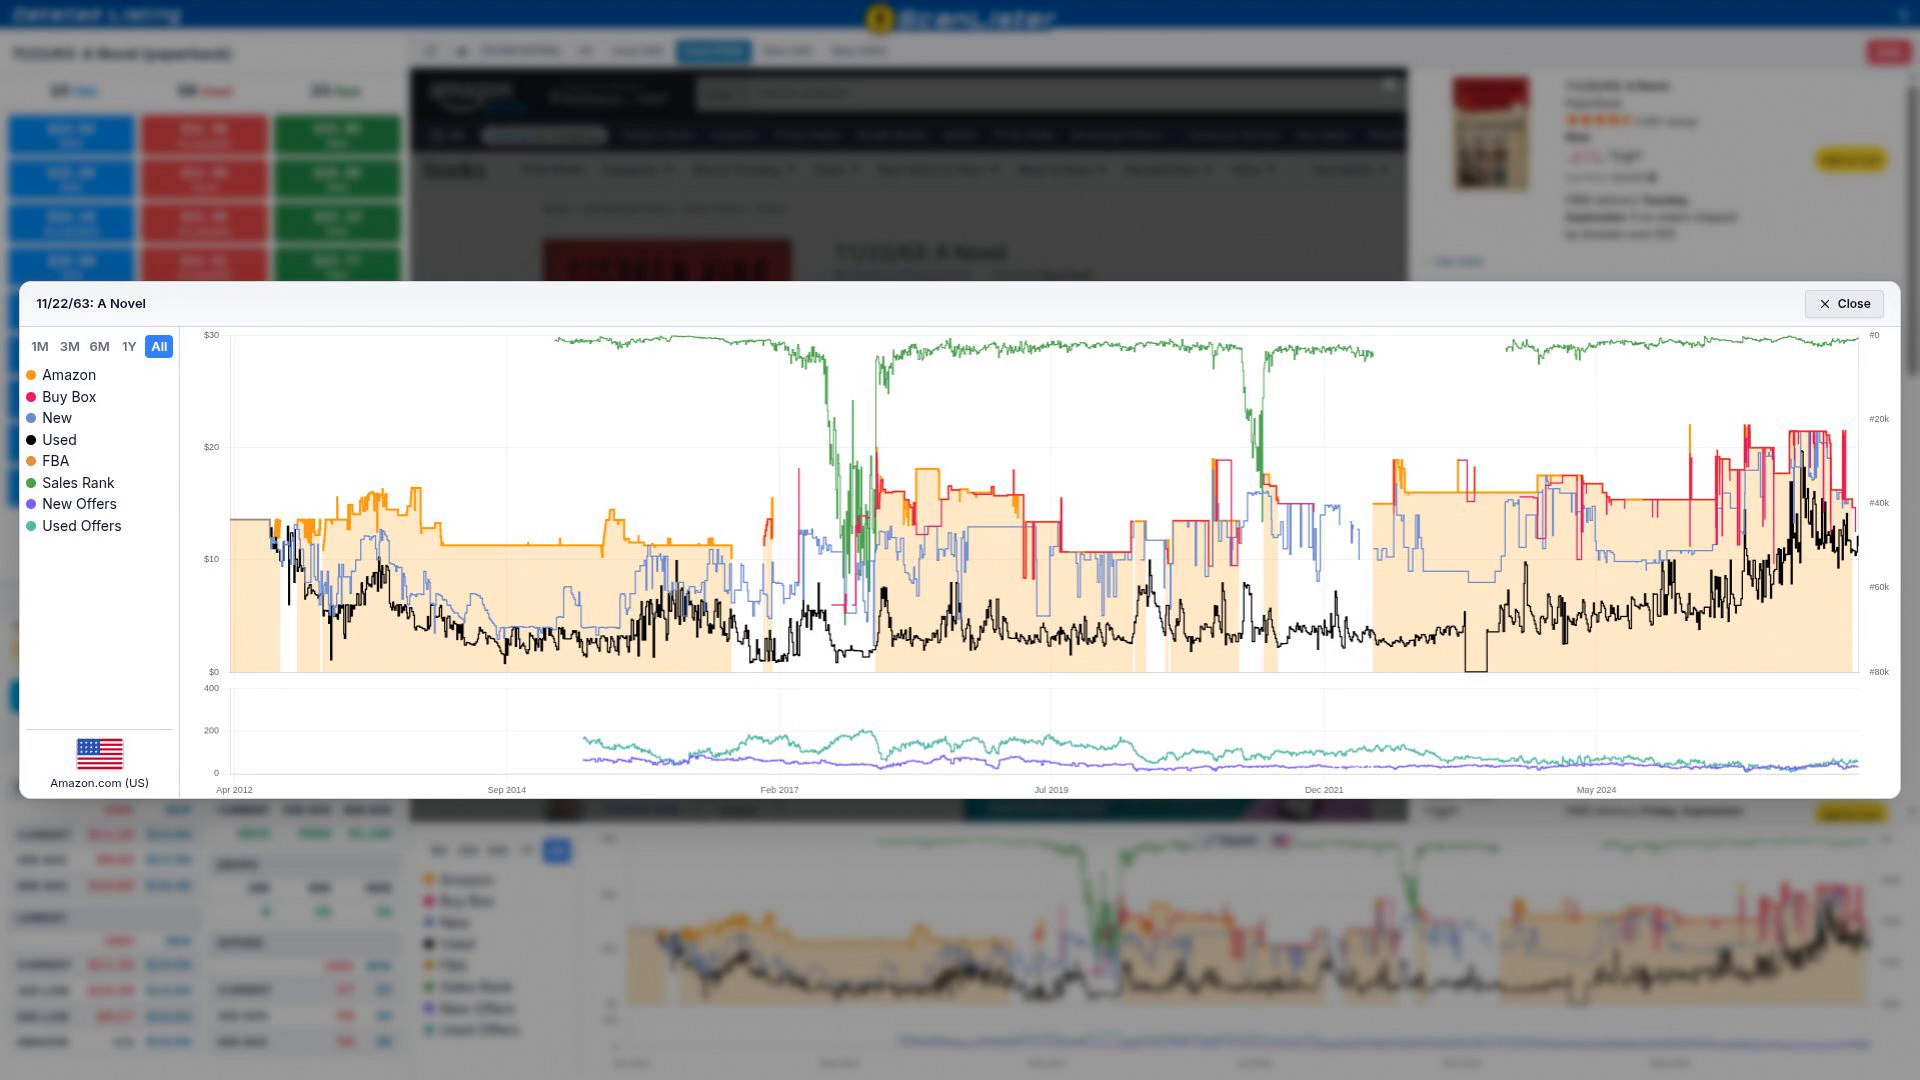Switch chart range to 1Y
Screen dimensions: 1920x1080
[129, 347]
